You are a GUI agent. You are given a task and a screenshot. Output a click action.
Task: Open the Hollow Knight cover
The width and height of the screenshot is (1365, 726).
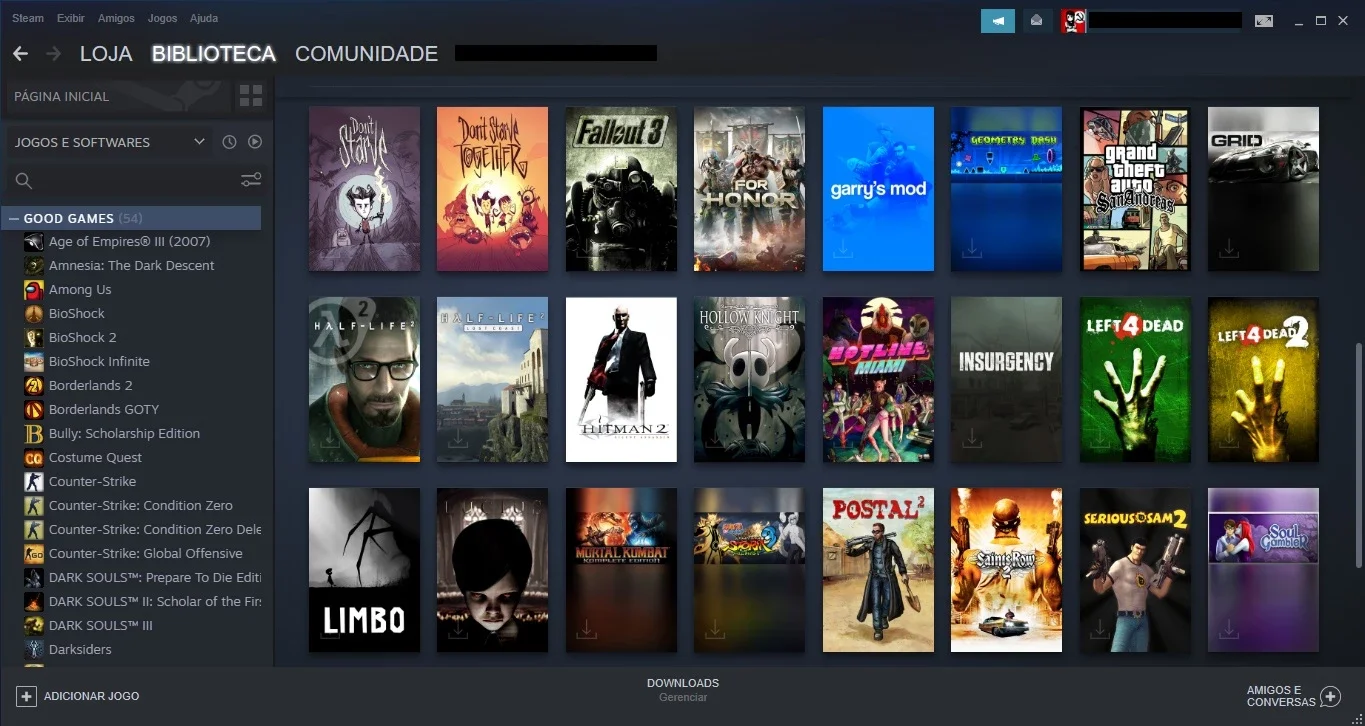[x=749, y=380]
